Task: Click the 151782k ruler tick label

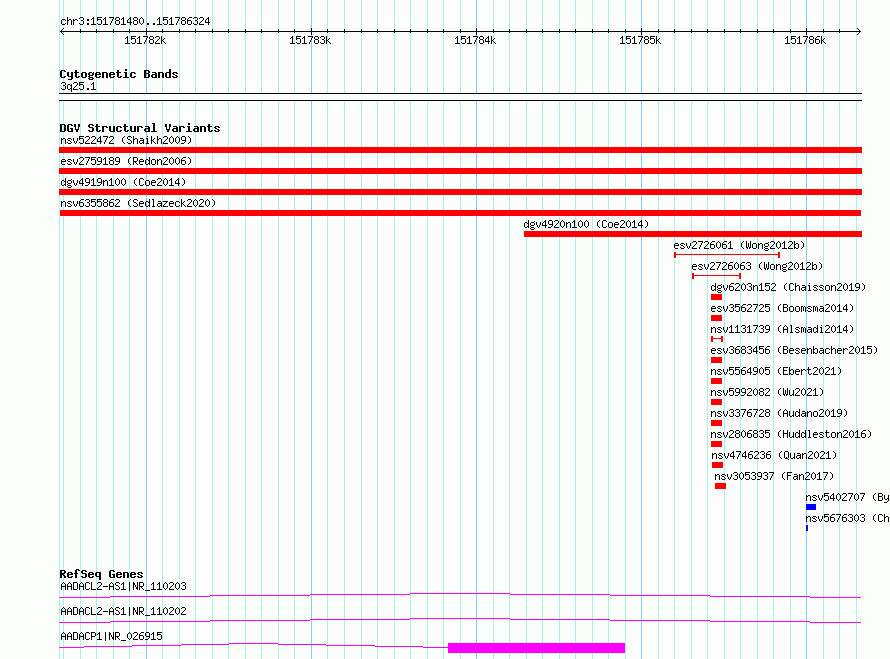Action: point(145,40)
